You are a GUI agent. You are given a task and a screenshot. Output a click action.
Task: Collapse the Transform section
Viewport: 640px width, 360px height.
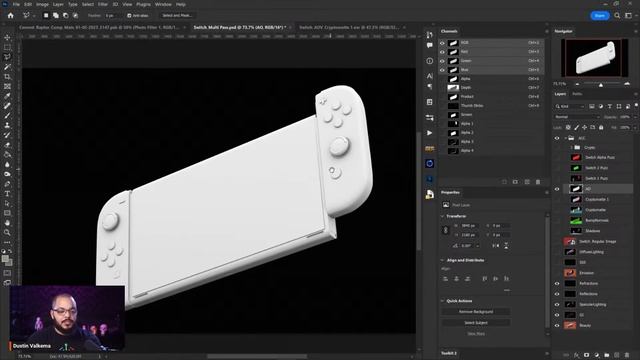pos(443,216)
